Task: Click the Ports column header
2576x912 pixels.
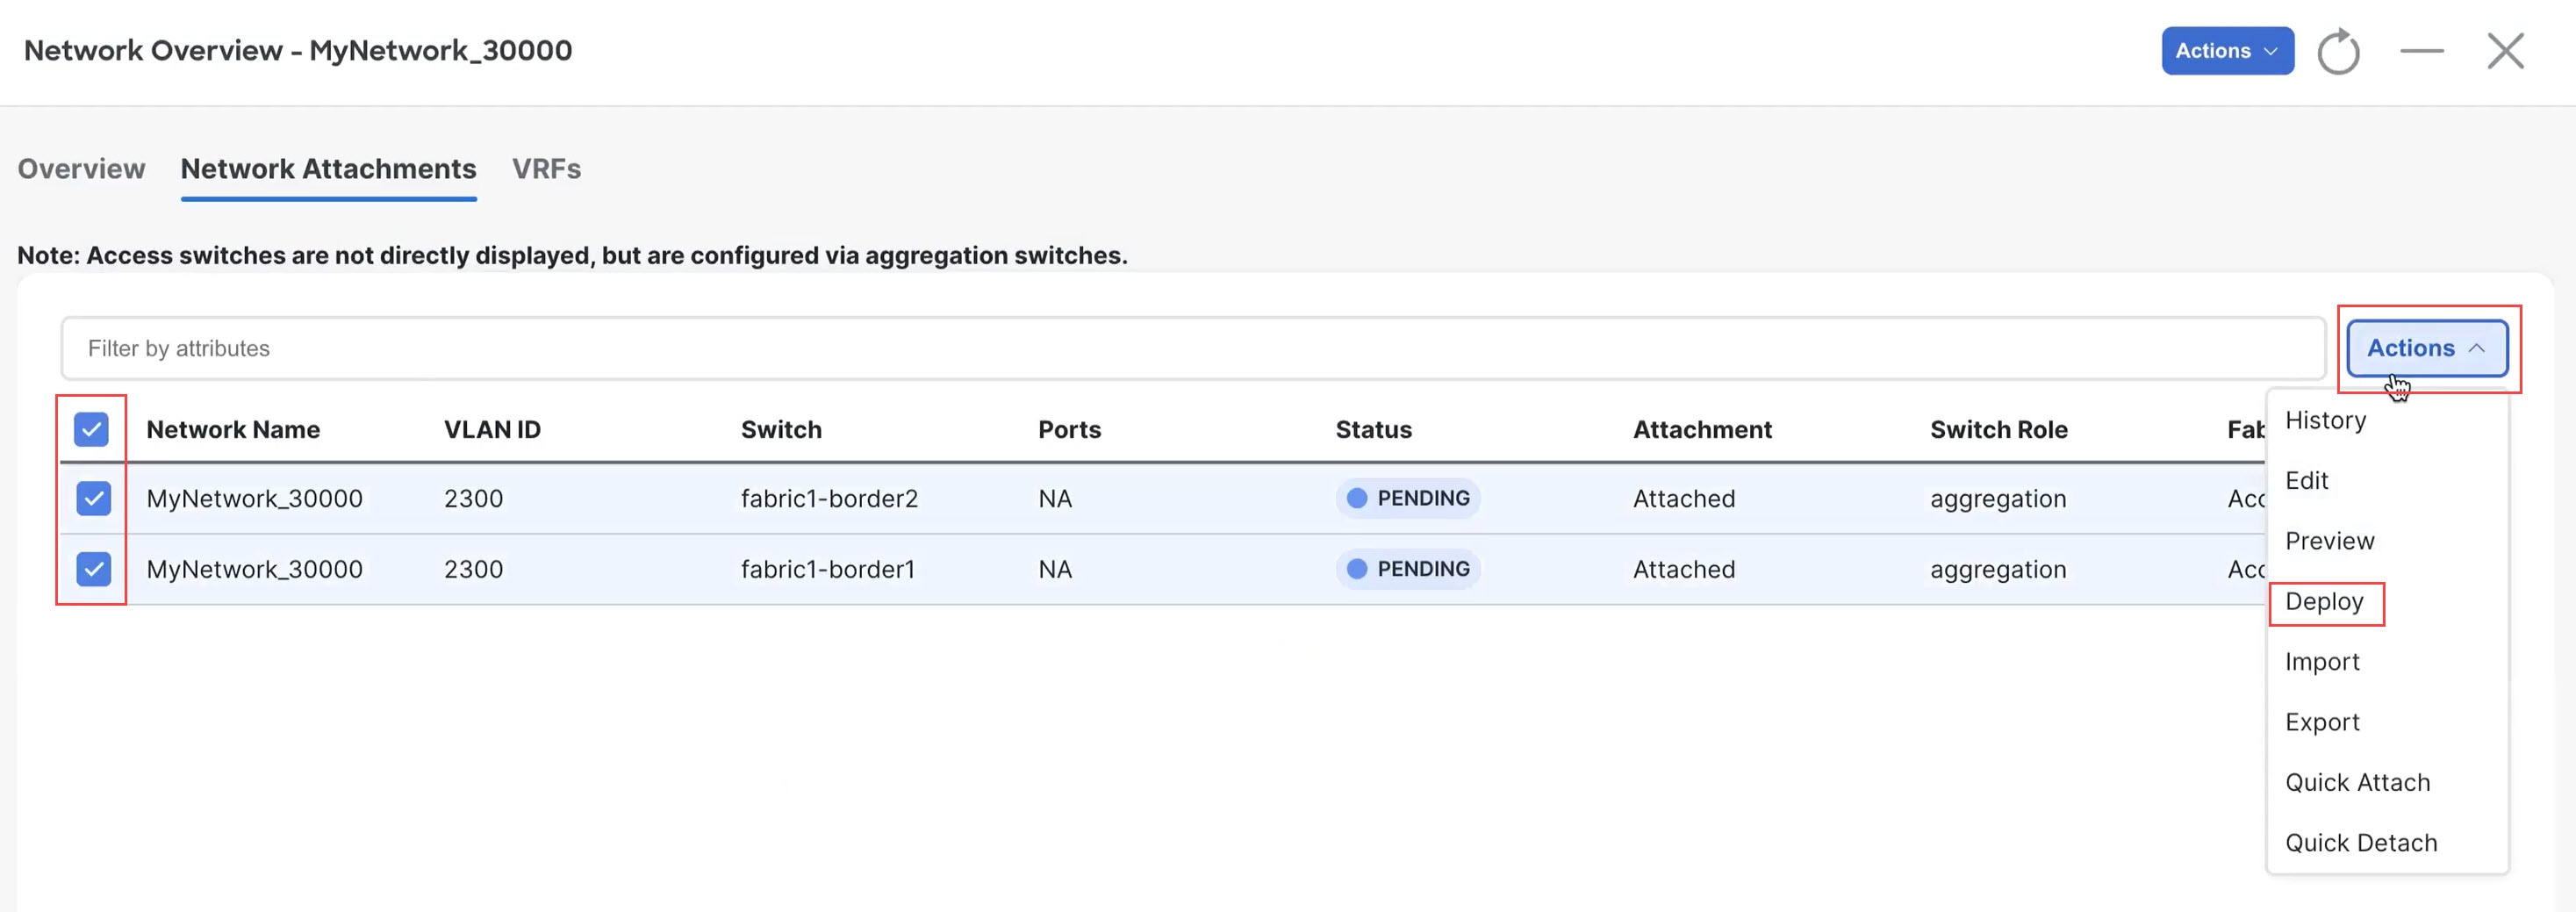Action: [1069, 430]
